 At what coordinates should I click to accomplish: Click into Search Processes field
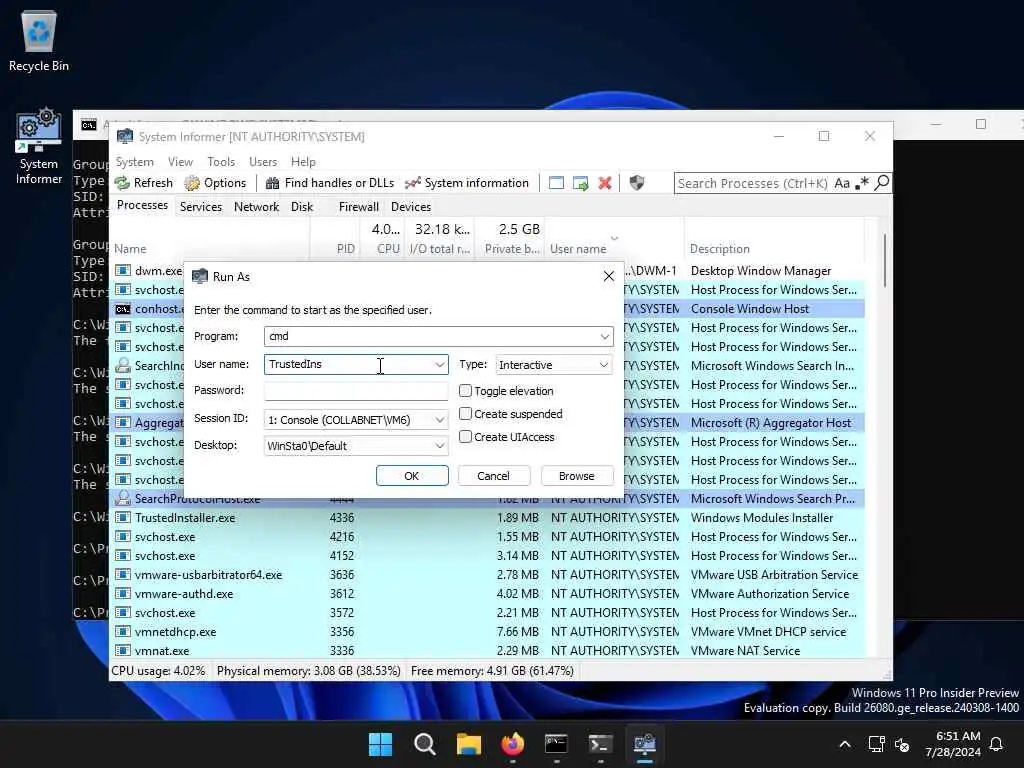click(x=753, y=183)
